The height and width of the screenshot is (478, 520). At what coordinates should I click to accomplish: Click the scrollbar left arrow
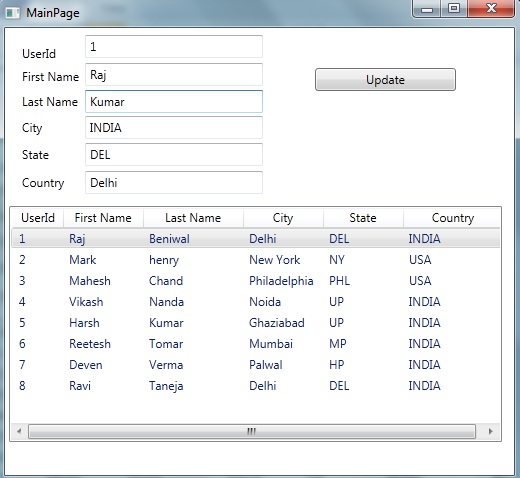[19, 431]
